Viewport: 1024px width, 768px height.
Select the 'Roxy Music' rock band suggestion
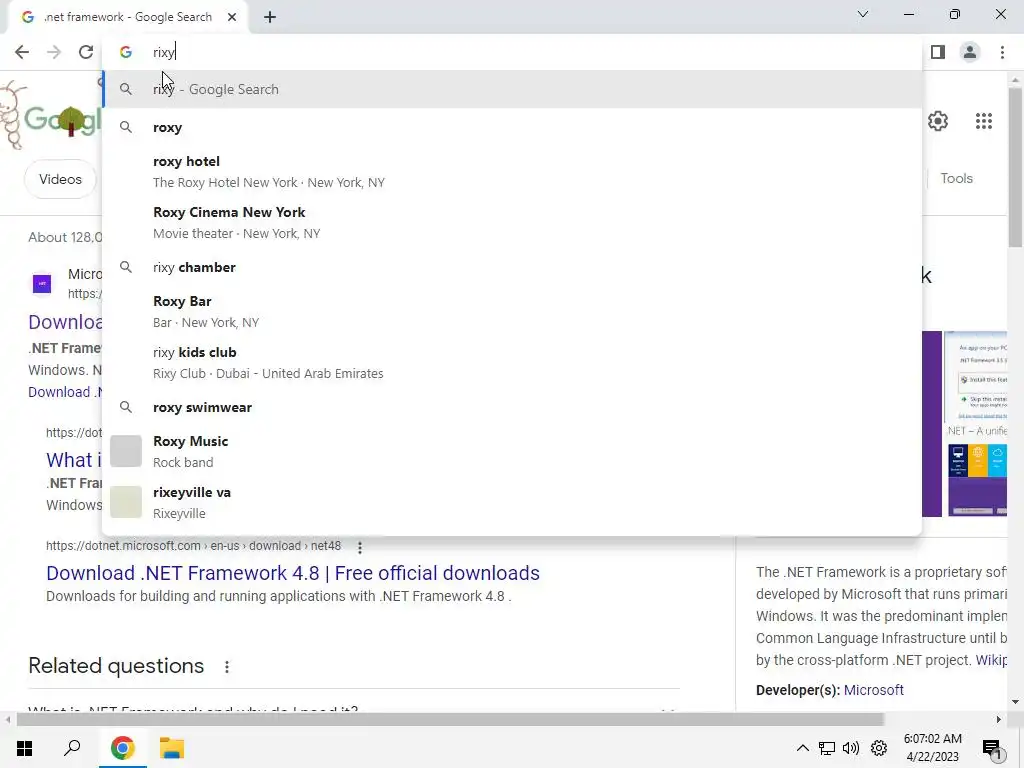tap(513, 451)
